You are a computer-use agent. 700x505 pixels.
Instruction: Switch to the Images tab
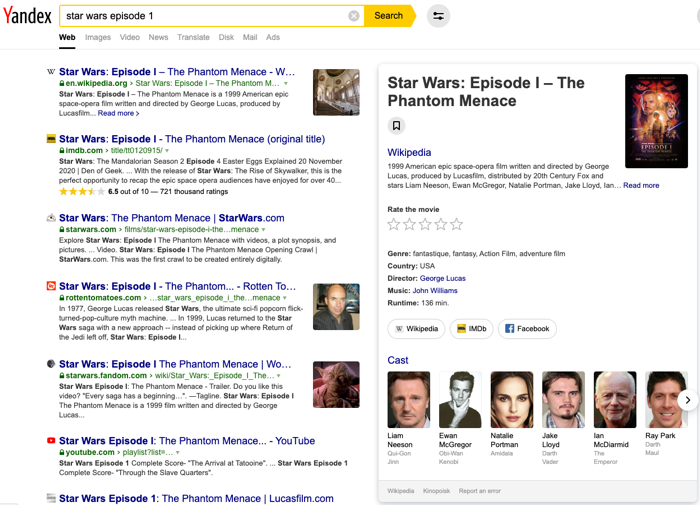[98, 37]
